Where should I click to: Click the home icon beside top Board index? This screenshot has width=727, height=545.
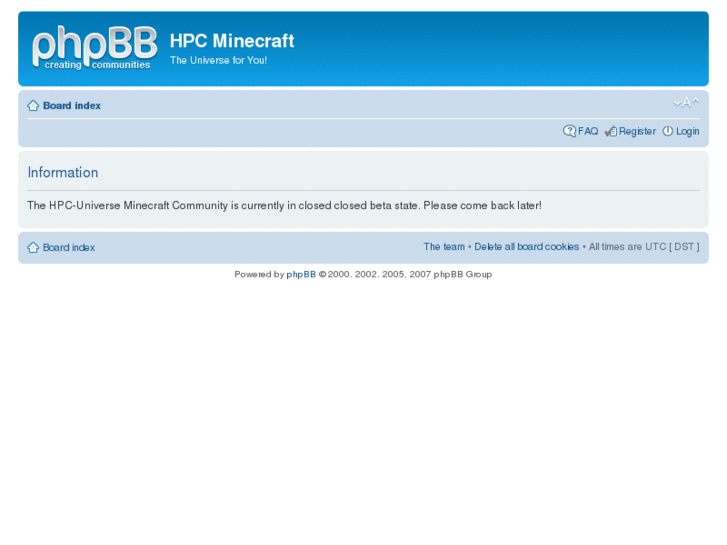click(x=33, y=106)
